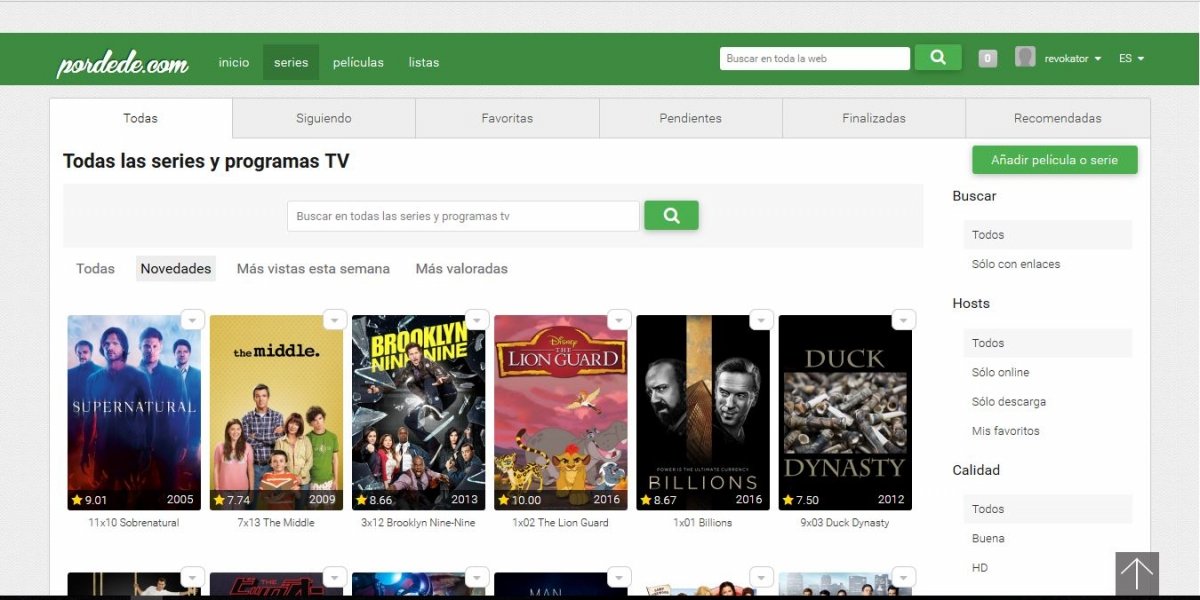Image resolution: width=1200 pixels, height=600 pixels.
Task: Click the pordede.com logo
Action: coord(122,64)
